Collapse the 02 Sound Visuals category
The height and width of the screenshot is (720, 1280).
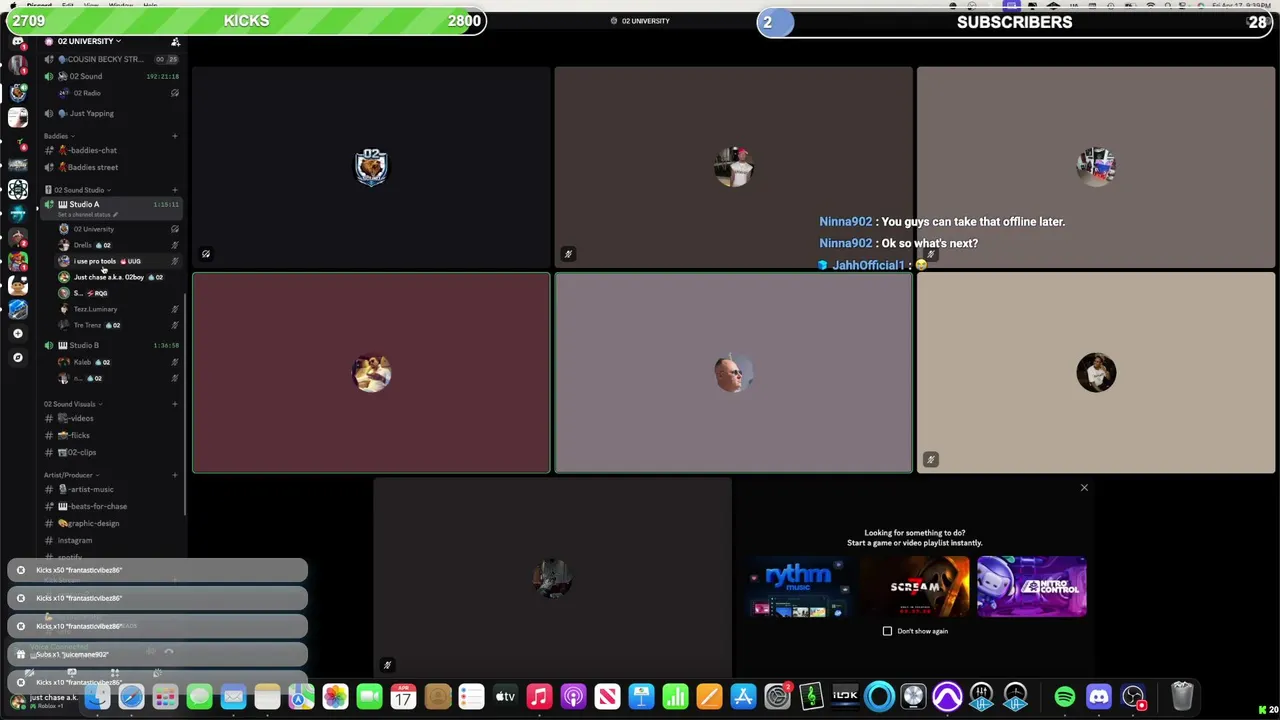pos(73,404)
